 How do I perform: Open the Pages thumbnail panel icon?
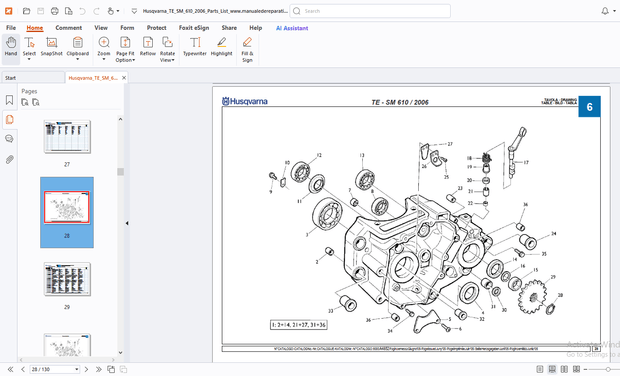click(9, 119)
